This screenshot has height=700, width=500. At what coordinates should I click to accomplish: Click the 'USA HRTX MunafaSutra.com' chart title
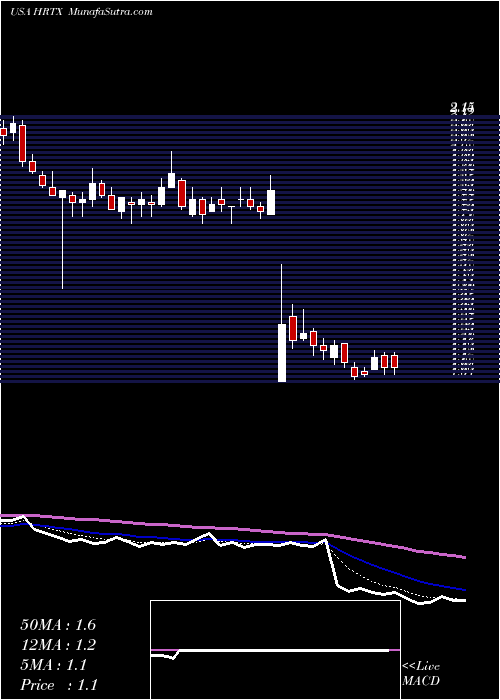pos(81,12)
